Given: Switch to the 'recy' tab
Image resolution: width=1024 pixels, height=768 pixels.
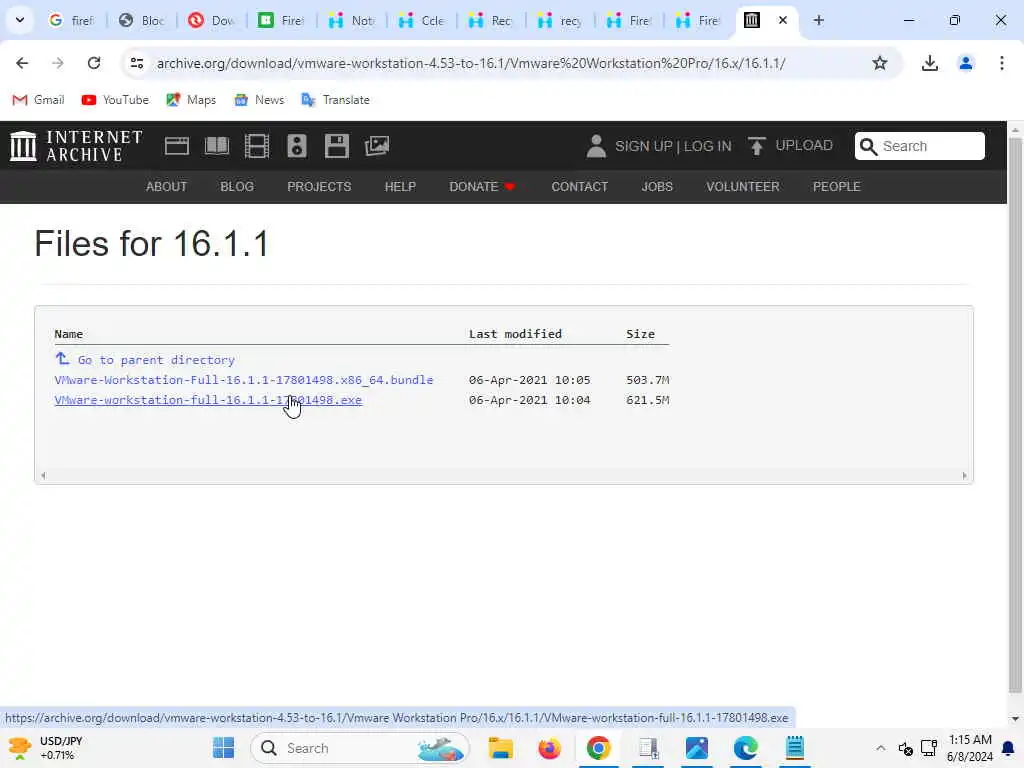Looking at the screenshot, I should click(x=560, y=20).
